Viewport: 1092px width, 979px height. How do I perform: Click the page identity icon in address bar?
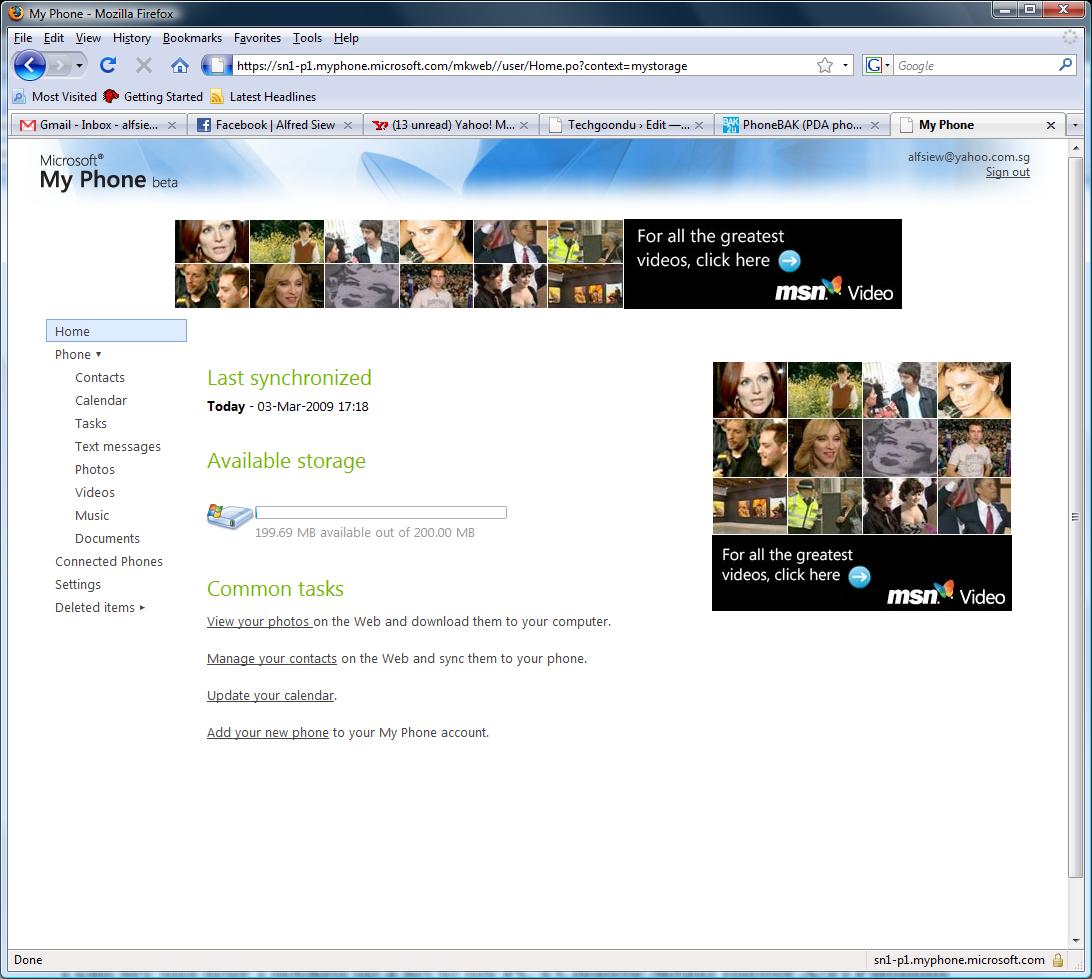[217, 65]
